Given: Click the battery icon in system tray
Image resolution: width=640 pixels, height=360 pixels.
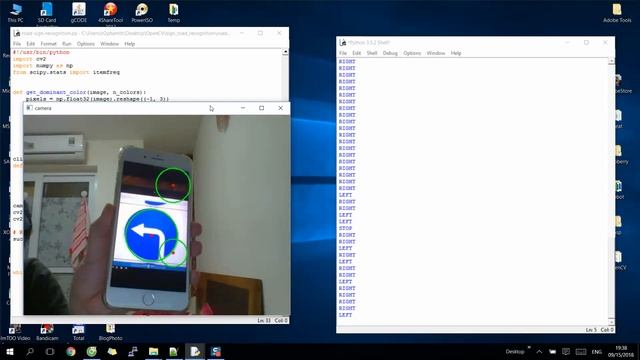Looking at the screenshot, I should [x=552, y=351].
